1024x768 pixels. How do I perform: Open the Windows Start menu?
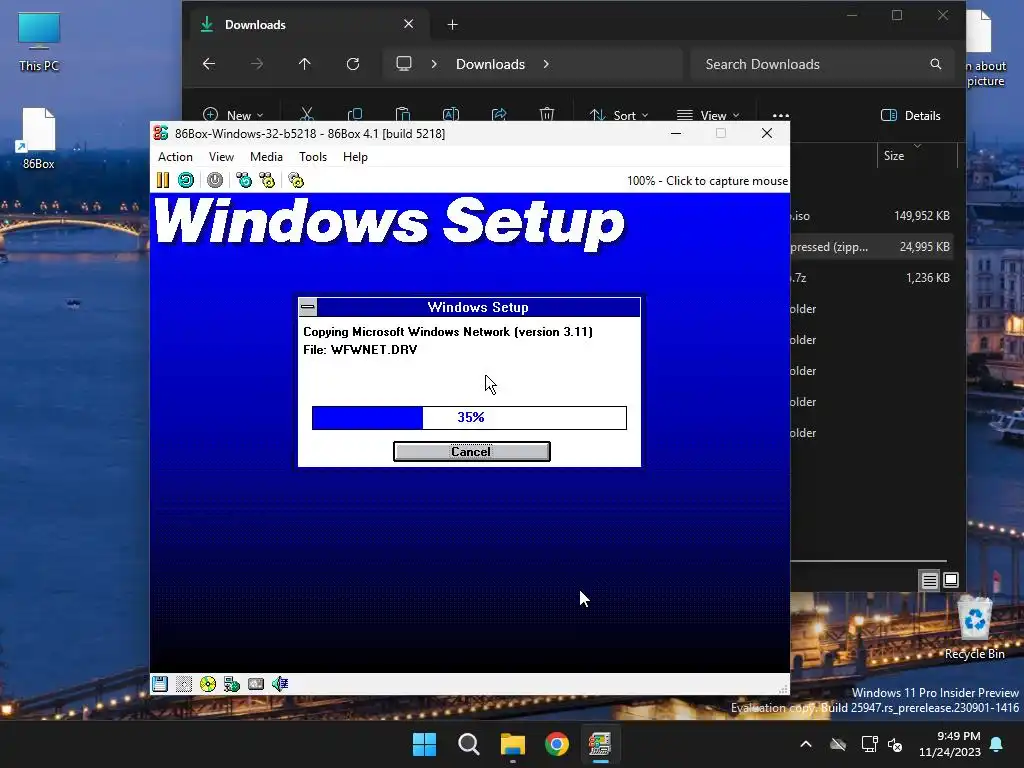coord(424,744)
